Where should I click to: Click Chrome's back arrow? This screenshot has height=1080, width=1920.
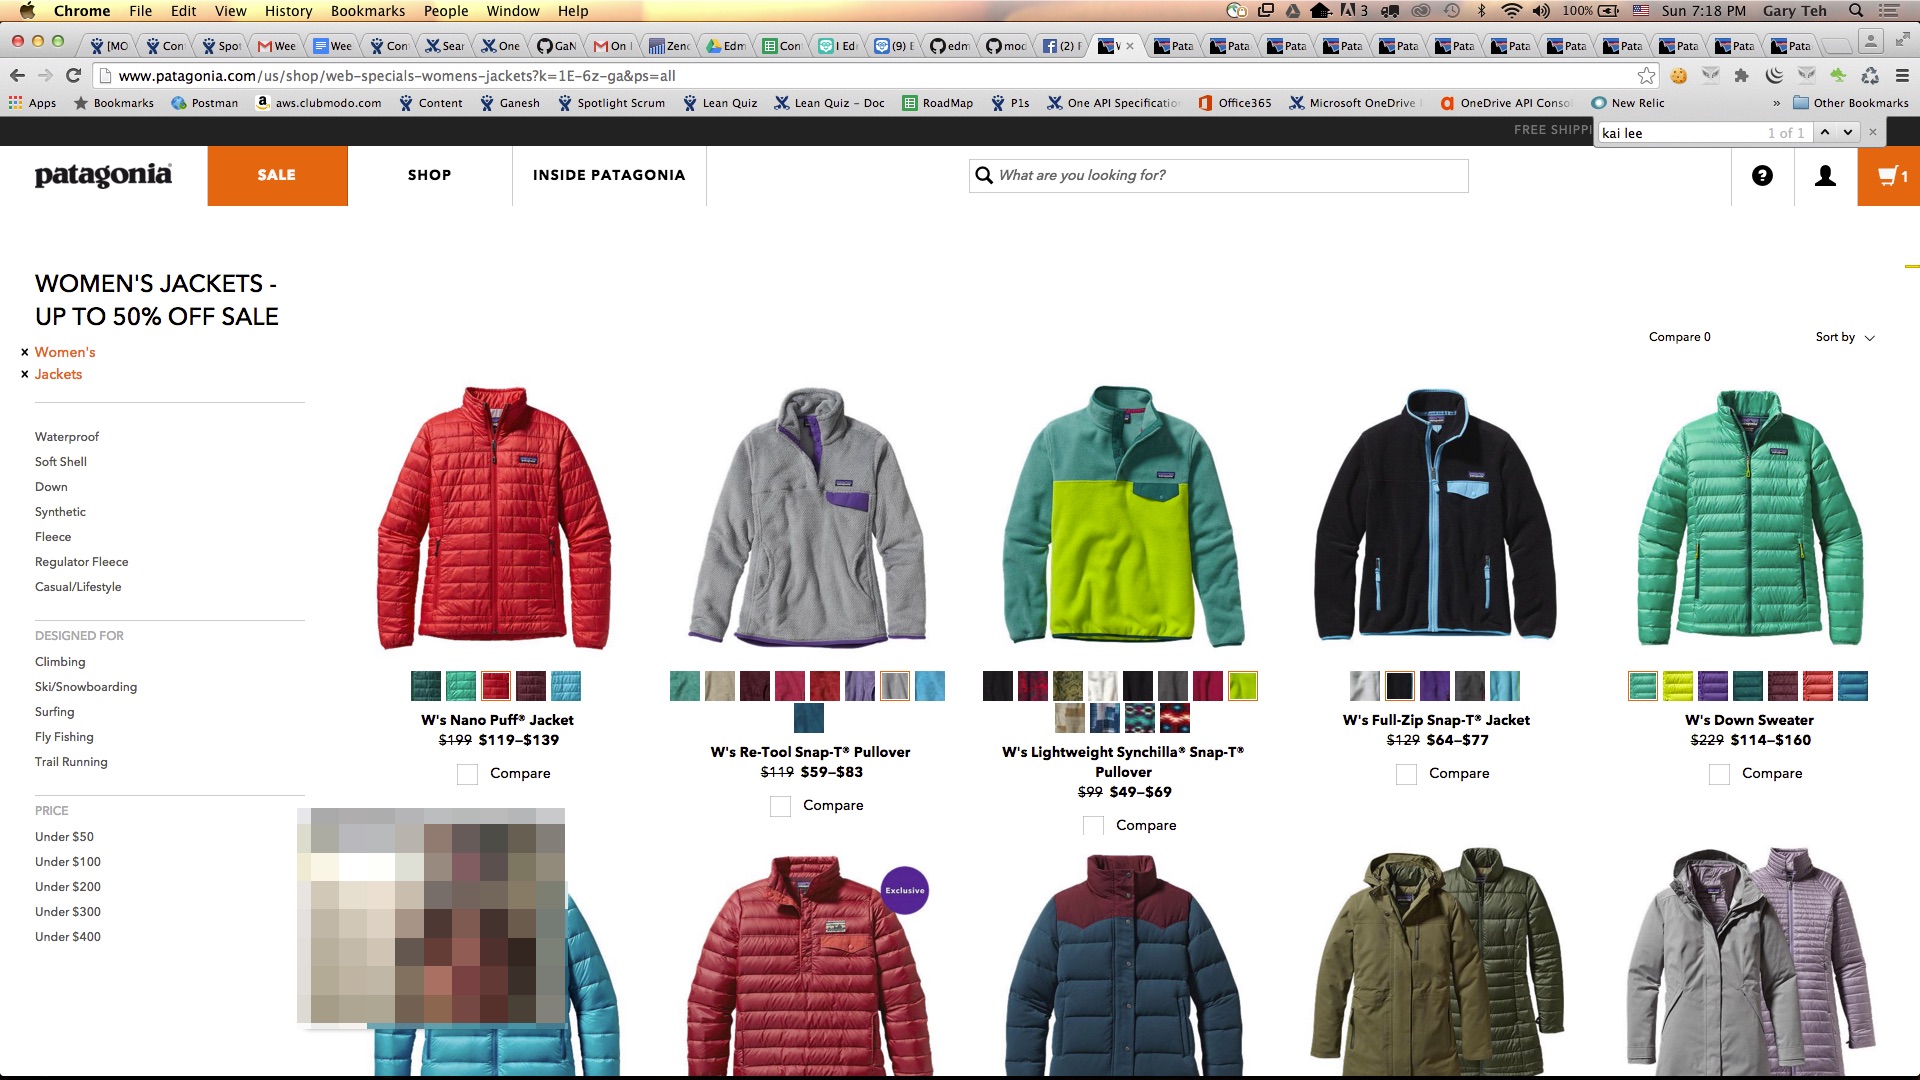17,76
